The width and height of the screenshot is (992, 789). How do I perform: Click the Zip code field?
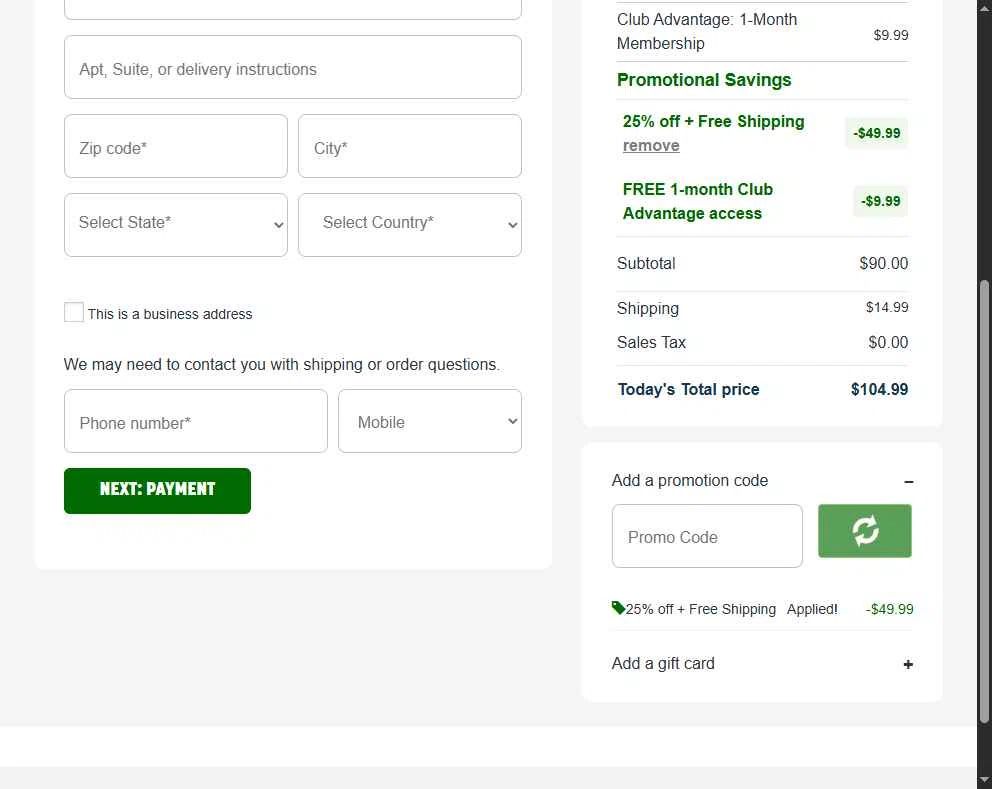point(176,146)
